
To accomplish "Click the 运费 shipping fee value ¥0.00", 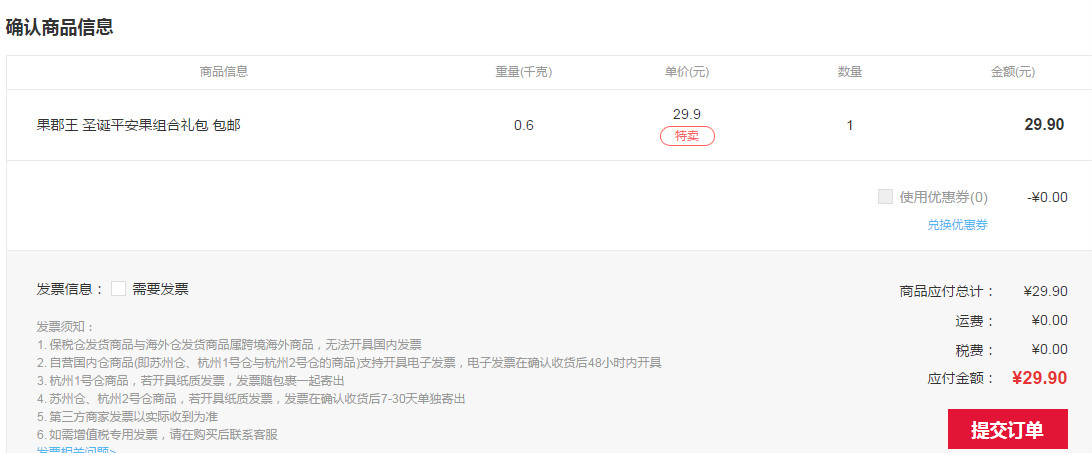I will 1050,321.
